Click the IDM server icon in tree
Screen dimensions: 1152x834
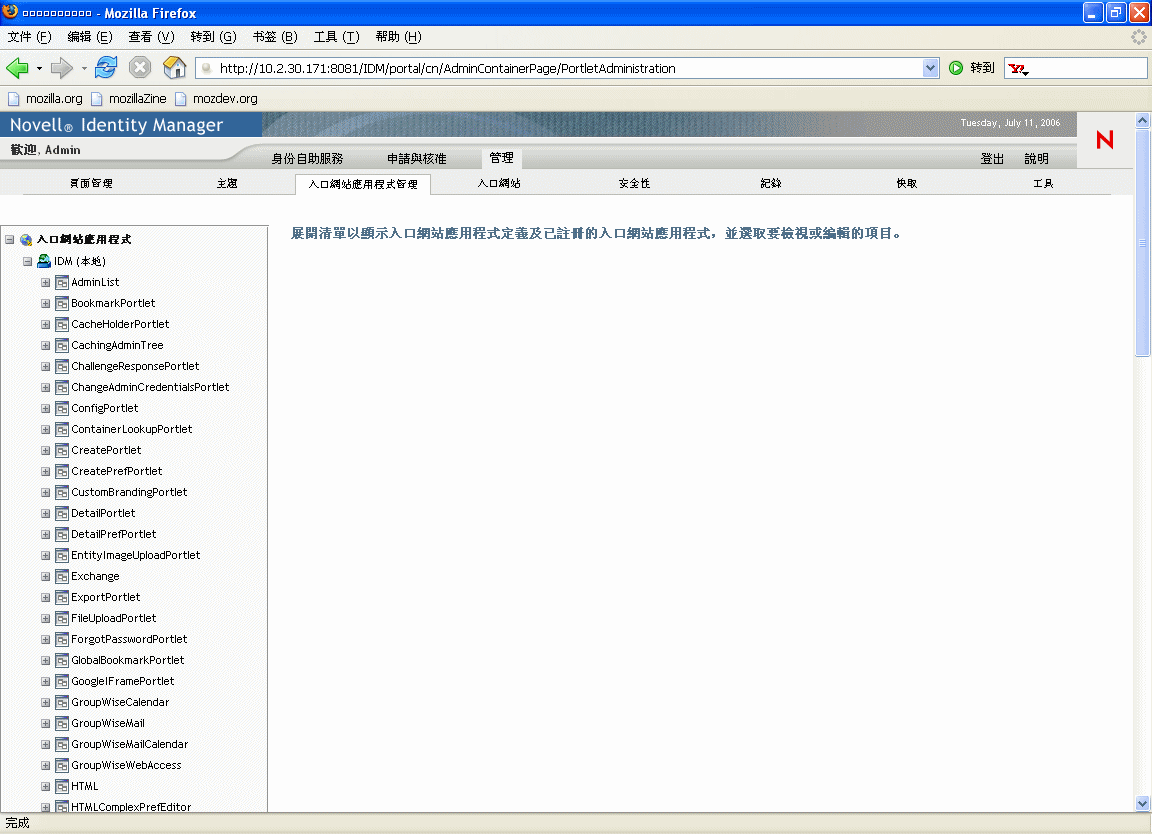click(x=44, y=261)
